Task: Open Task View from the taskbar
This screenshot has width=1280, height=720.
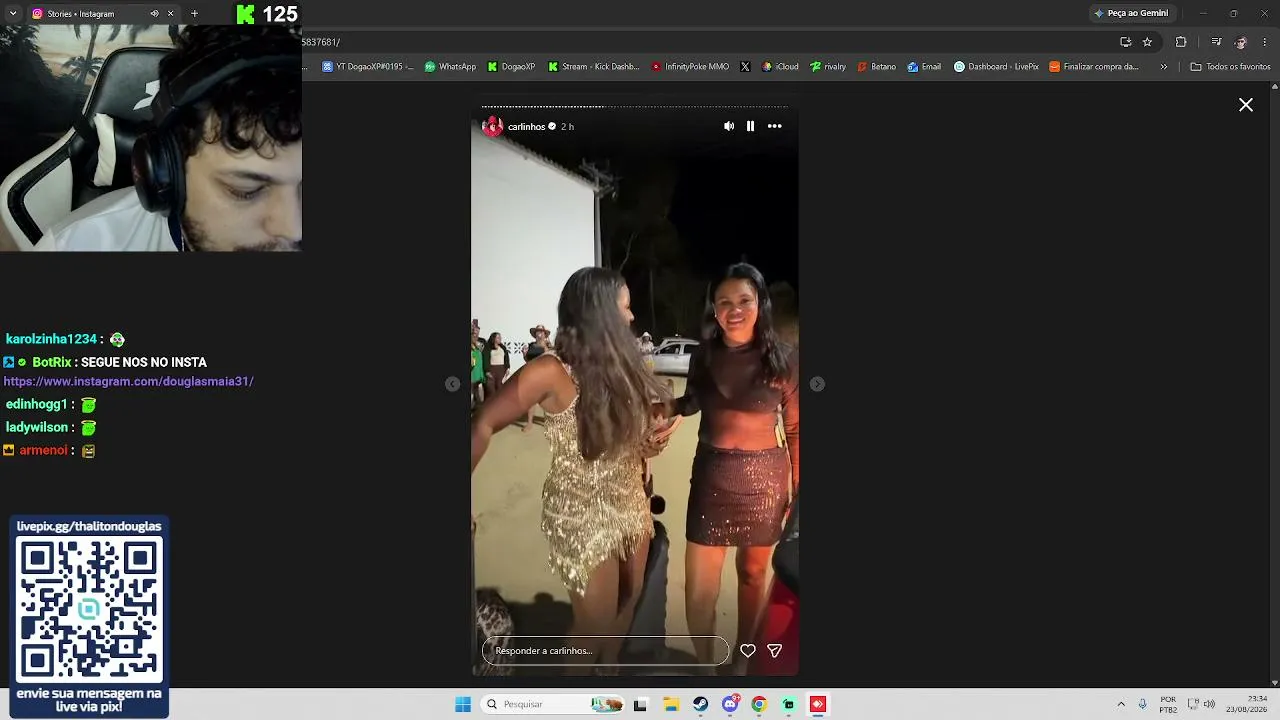Action: coord(640,704)
